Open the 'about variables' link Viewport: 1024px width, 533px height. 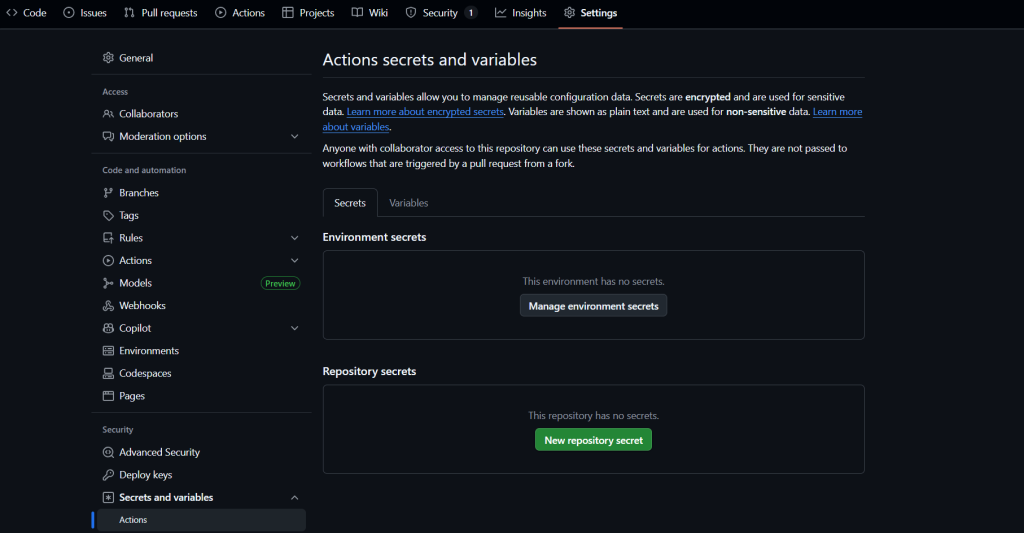[x=356, y=127]
